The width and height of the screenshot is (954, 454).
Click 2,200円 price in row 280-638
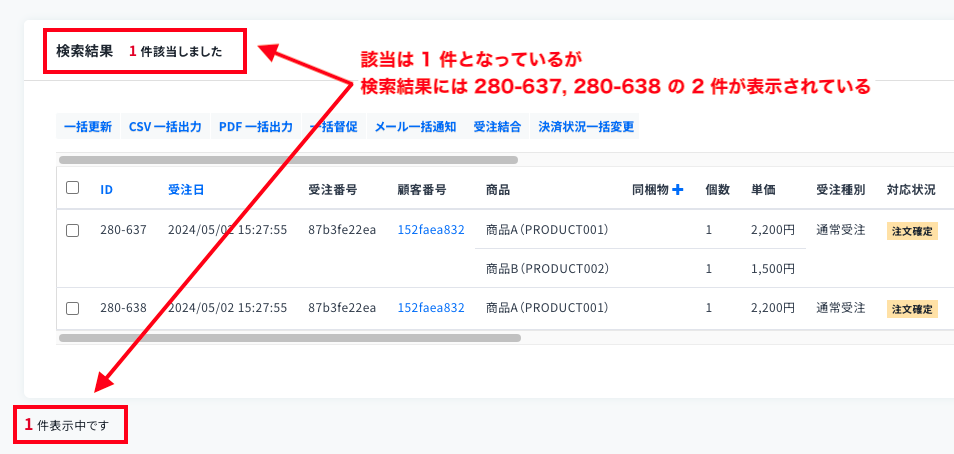[x=773, y=308]
